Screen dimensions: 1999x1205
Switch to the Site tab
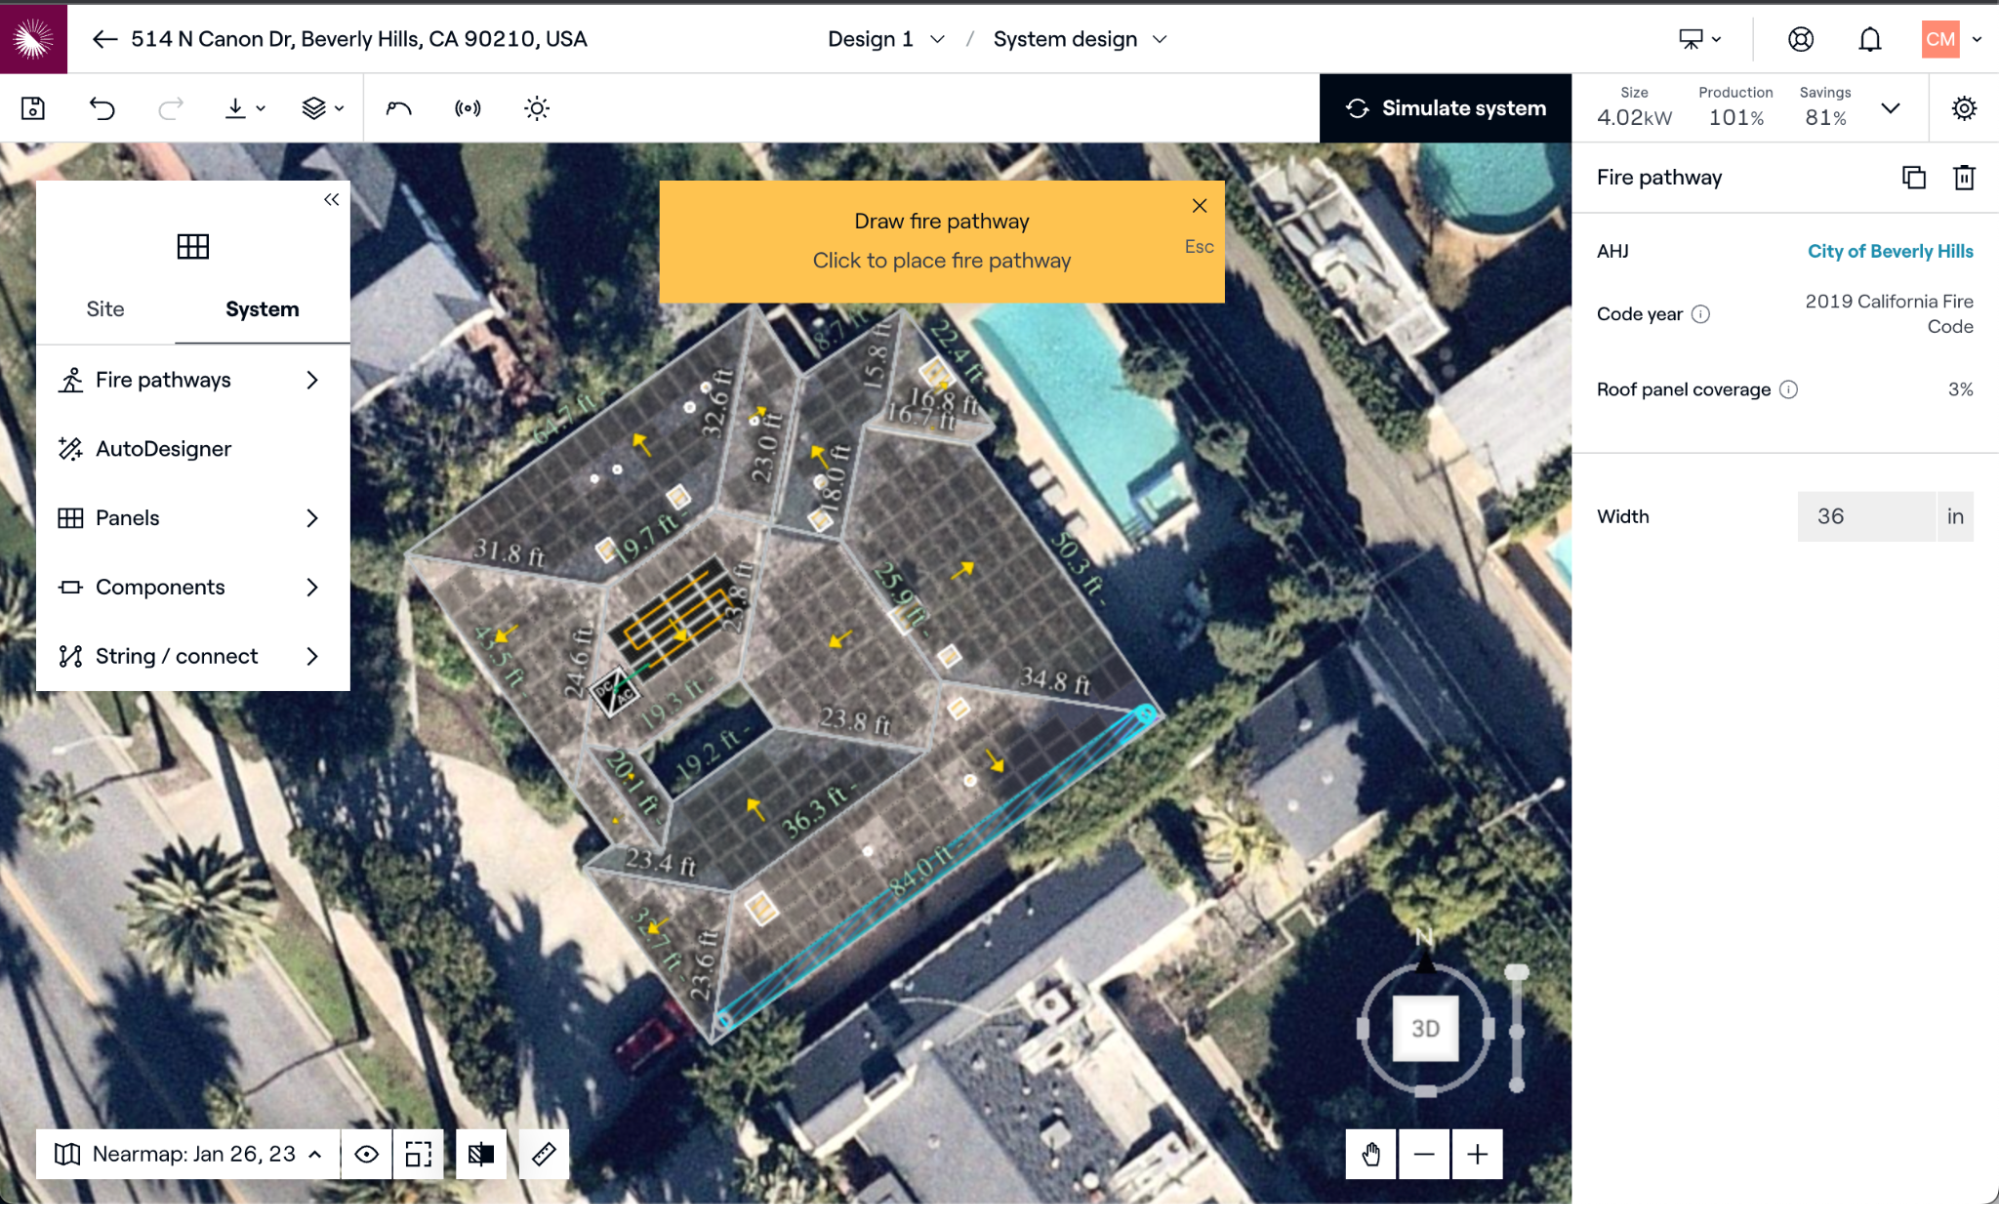[105, 309]
